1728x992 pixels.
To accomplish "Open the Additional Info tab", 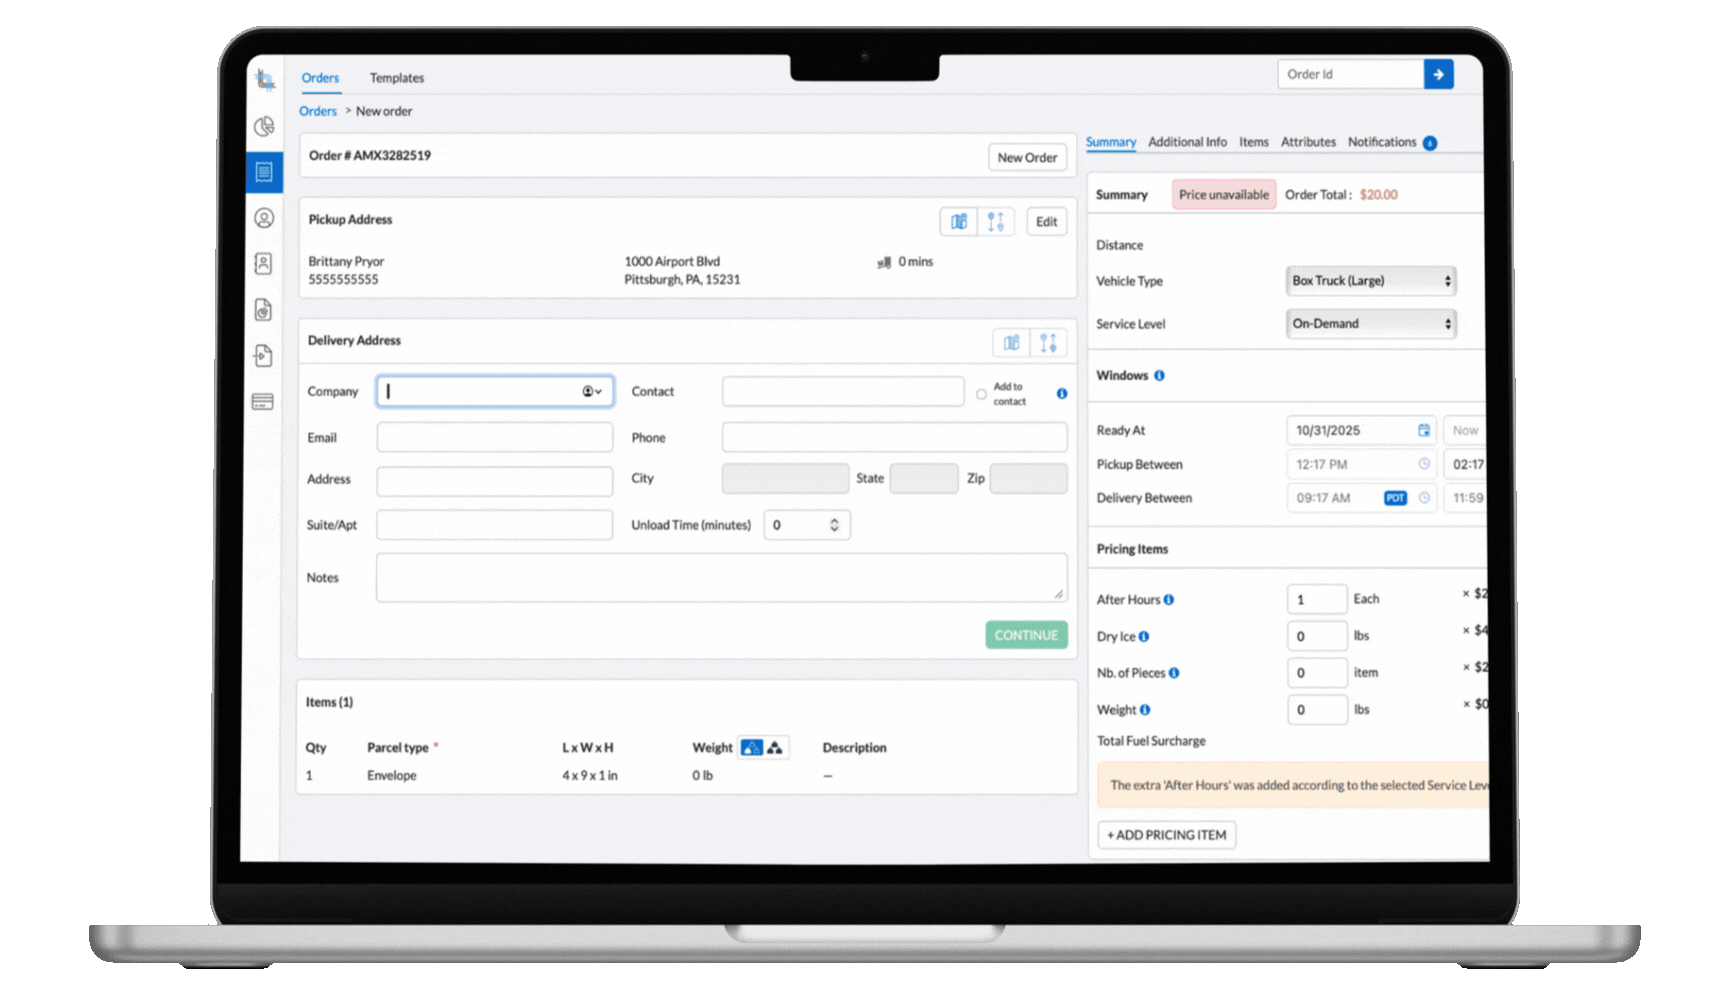I will pyautogui.click(x=1187, y=142).
